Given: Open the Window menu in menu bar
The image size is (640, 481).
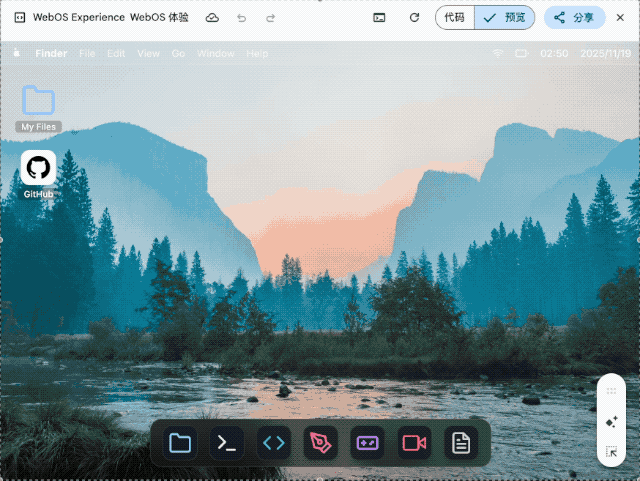Looking at the screenshot, I should [215, 53].
